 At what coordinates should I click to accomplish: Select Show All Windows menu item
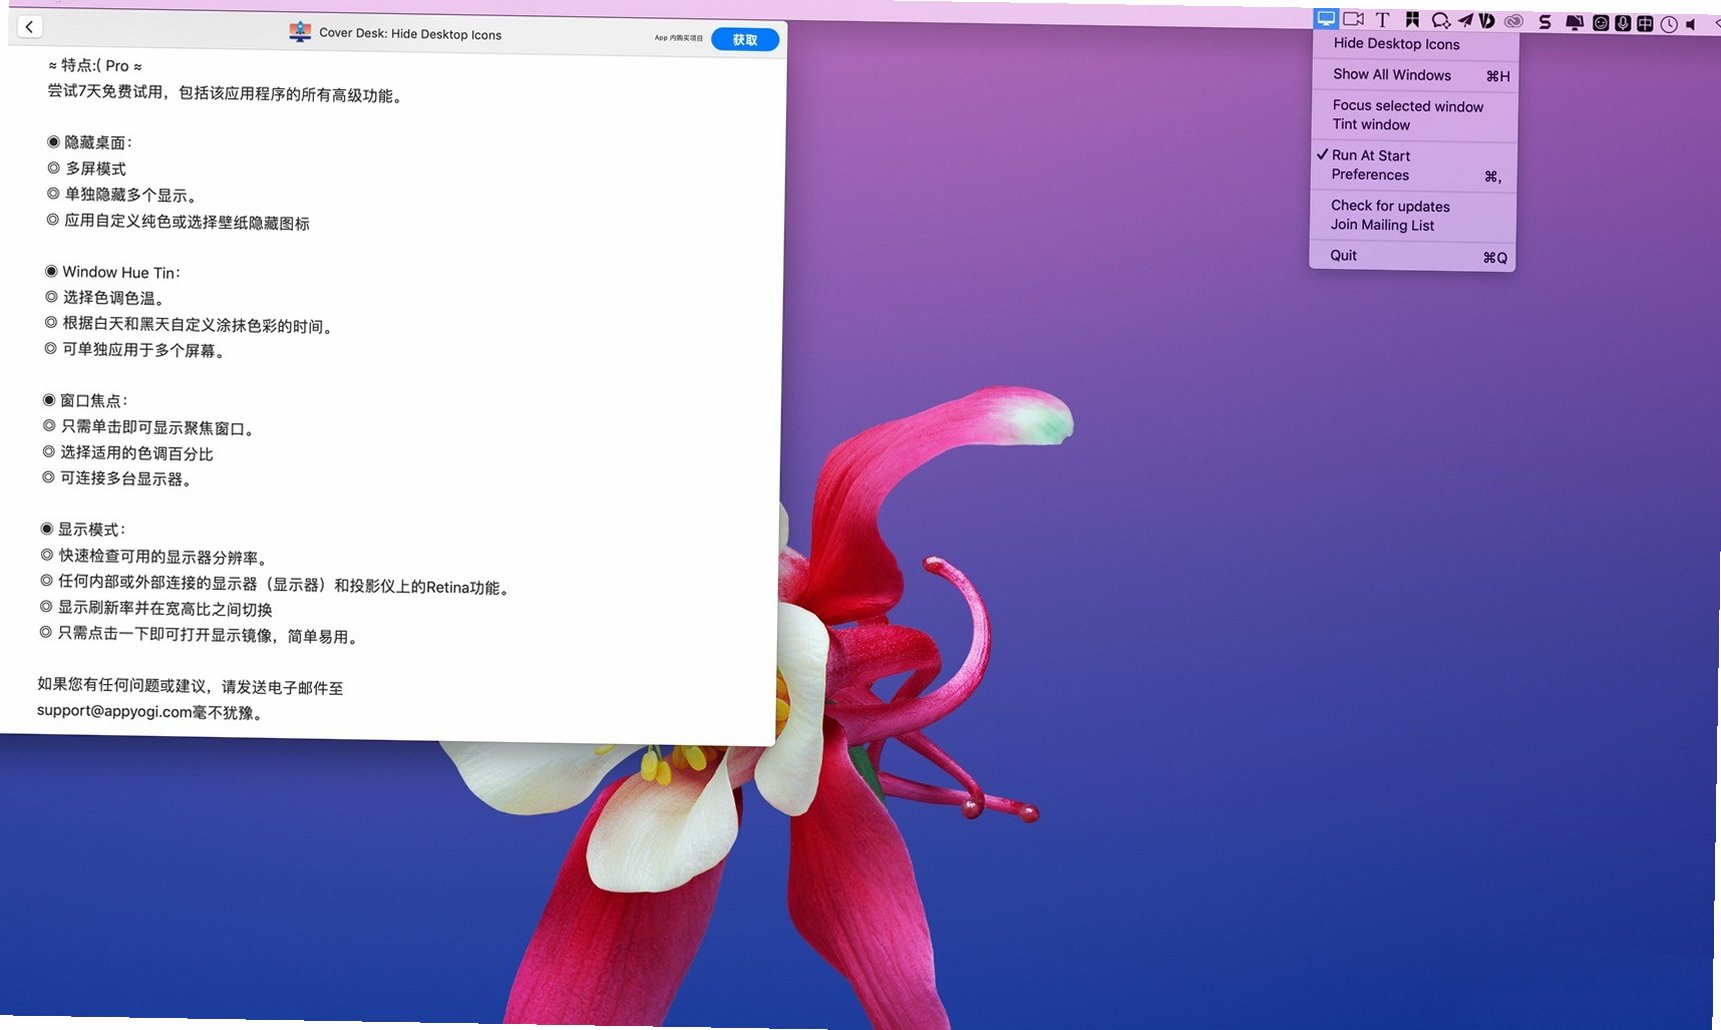point(1414,75)
